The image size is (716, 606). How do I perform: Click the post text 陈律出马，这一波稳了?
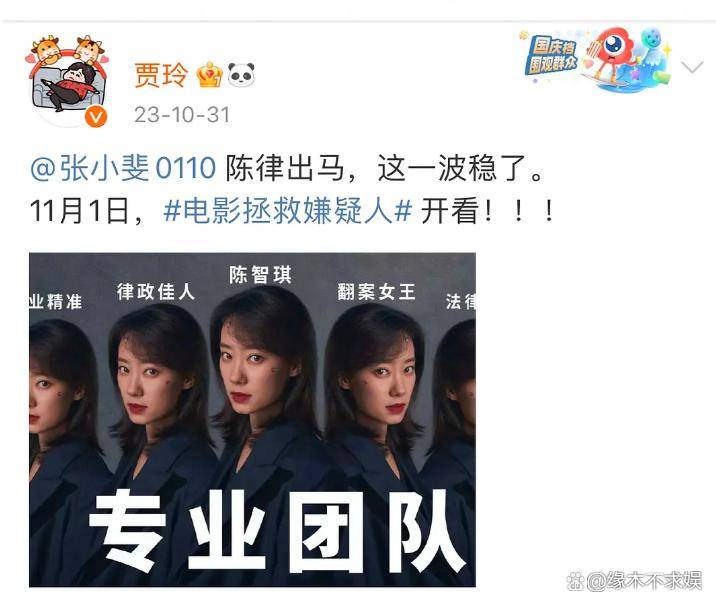(x=384, y=168)
